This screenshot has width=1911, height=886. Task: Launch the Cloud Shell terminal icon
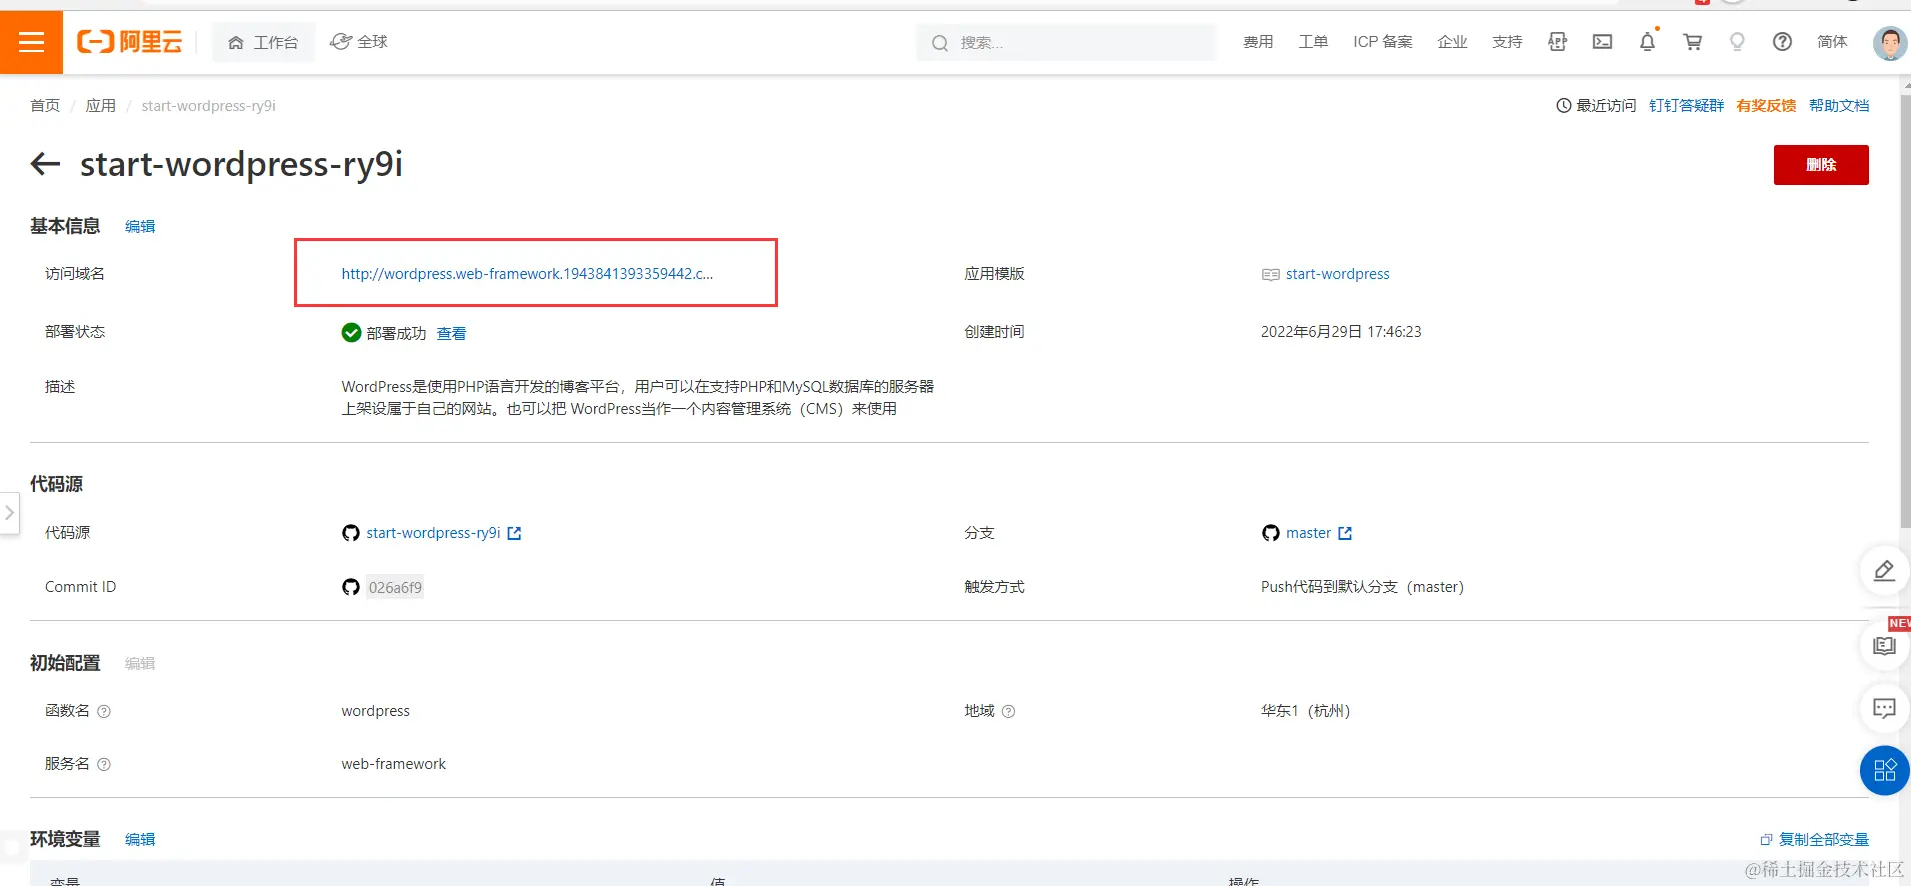(x=1603, y=42)
